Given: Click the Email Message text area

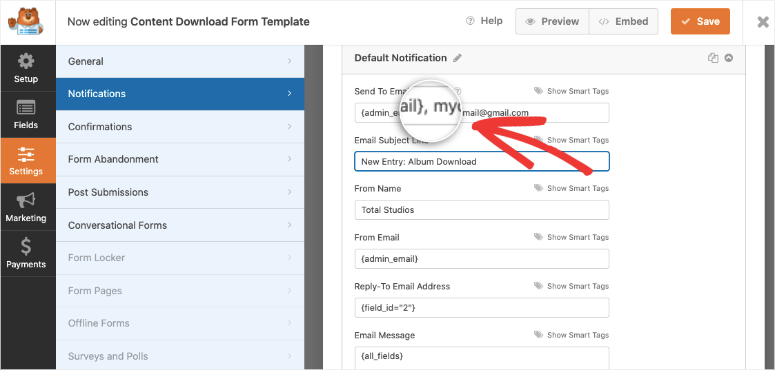Looking at the screenshot, I should coord(482,358).
